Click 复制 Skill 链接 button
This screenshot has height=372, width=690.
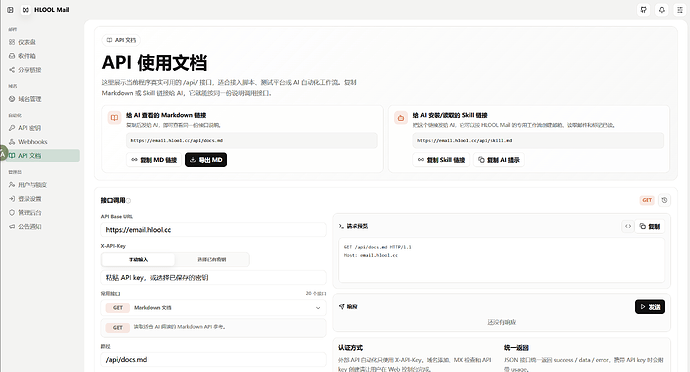pos(441,160)
